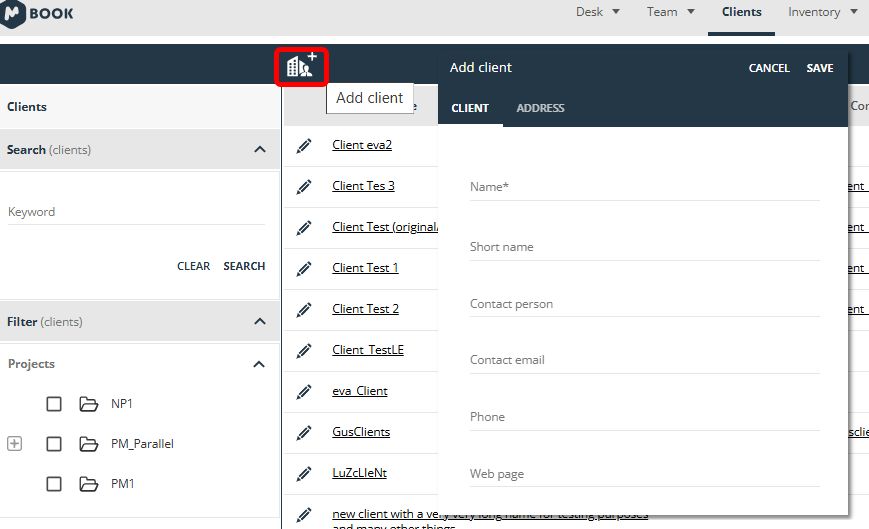The image size is (869, 529).
Task: Edit LuZcLIeNt with pencil icon
Action: (304, 474)
